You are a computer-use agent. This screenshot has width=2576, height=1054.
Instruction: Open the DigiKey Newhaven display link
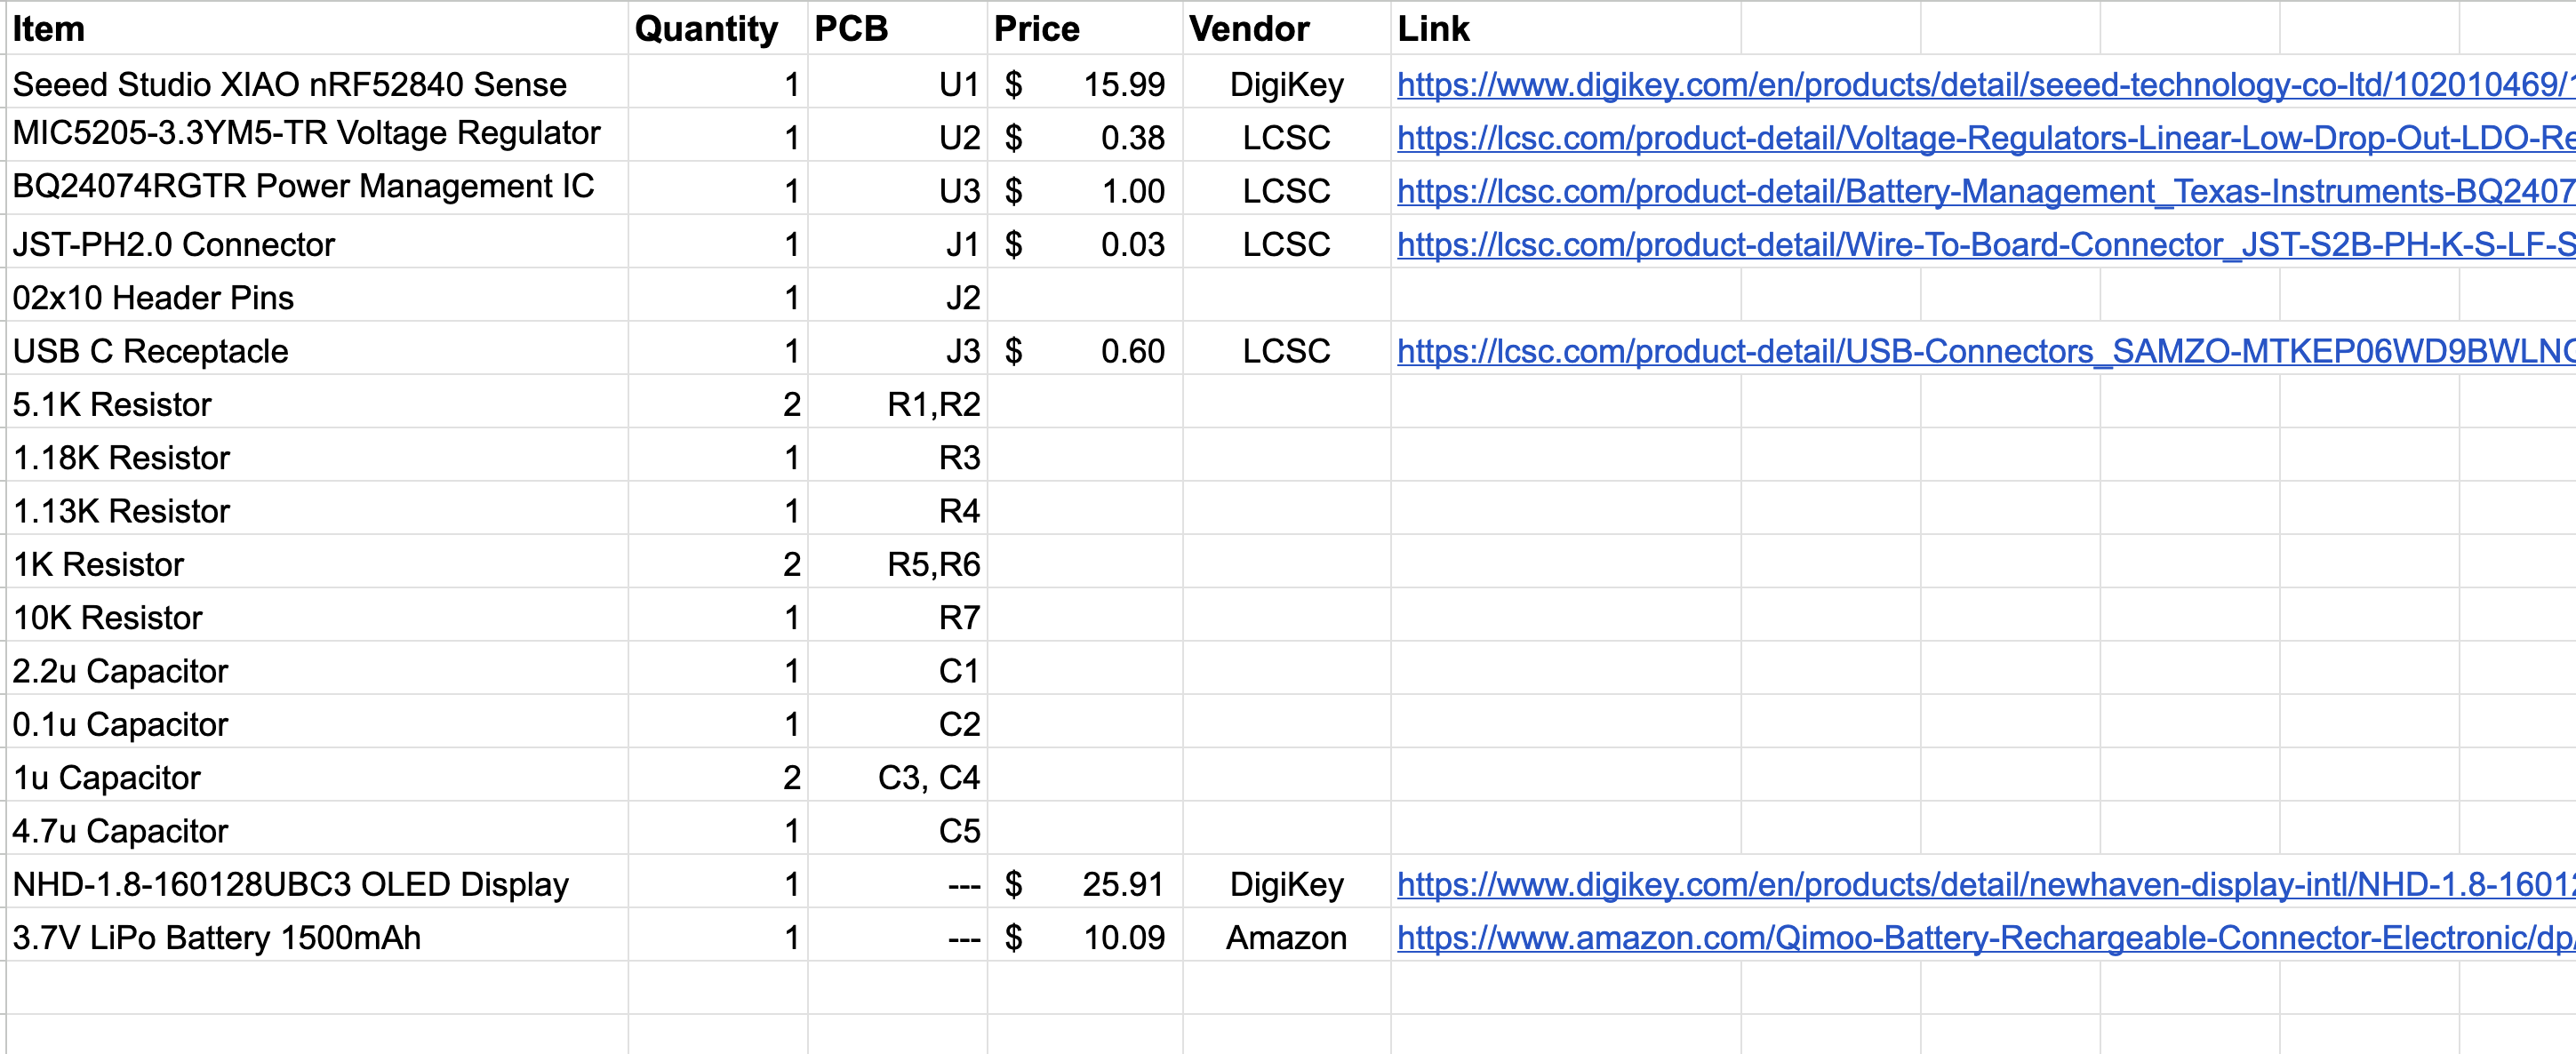pyautogui.click(x=1980, y=884)
